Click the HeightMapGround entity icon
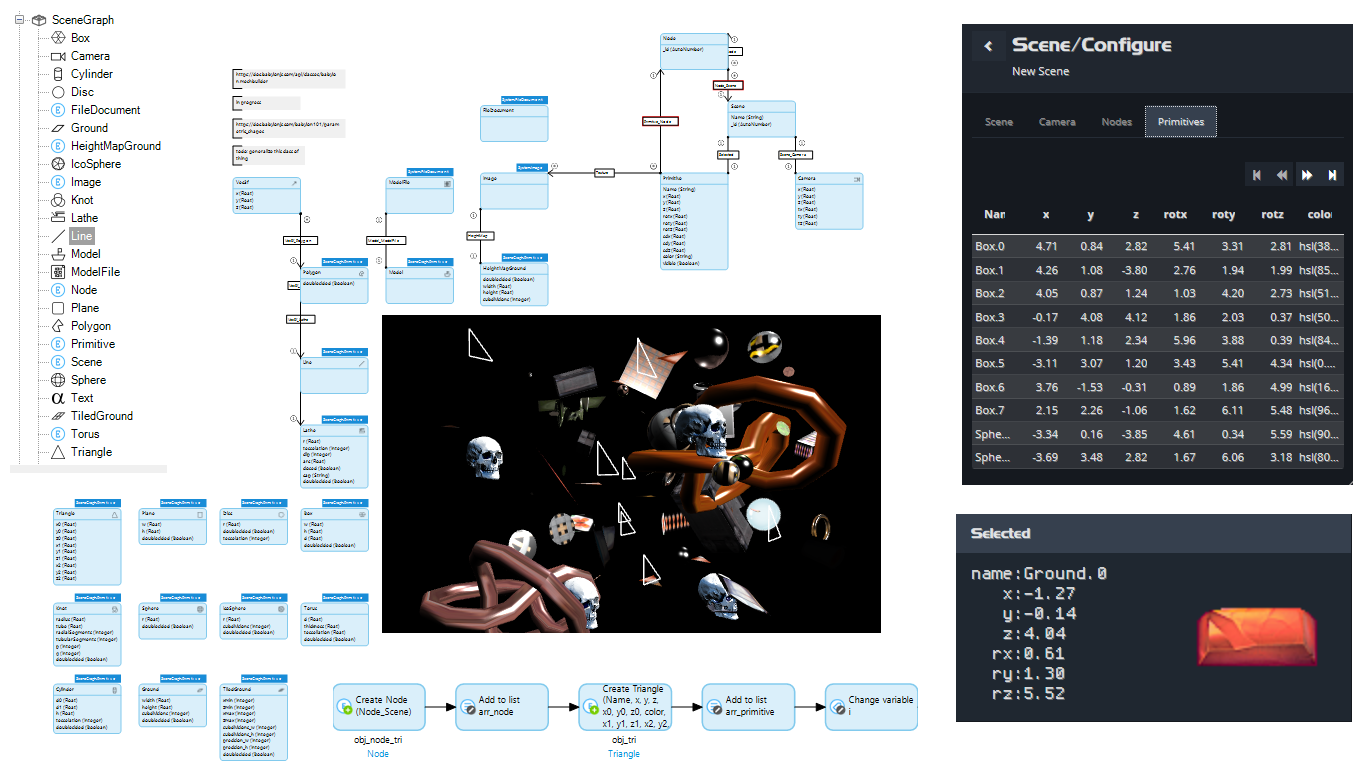This screenshot has height=768, width=1366. coord(58,146)
